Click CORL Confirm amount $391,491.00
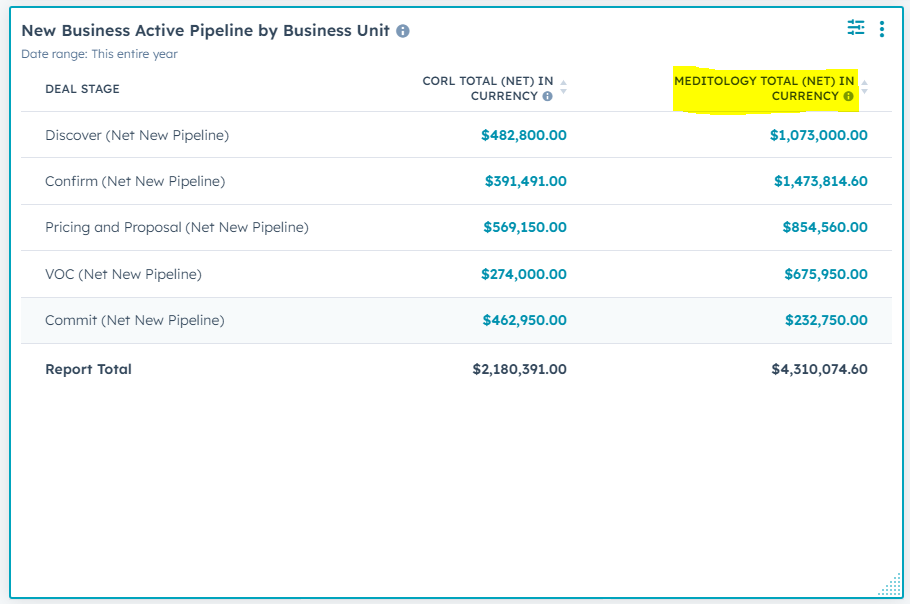This screenshot has width=910, height=604. click(525, 181)
